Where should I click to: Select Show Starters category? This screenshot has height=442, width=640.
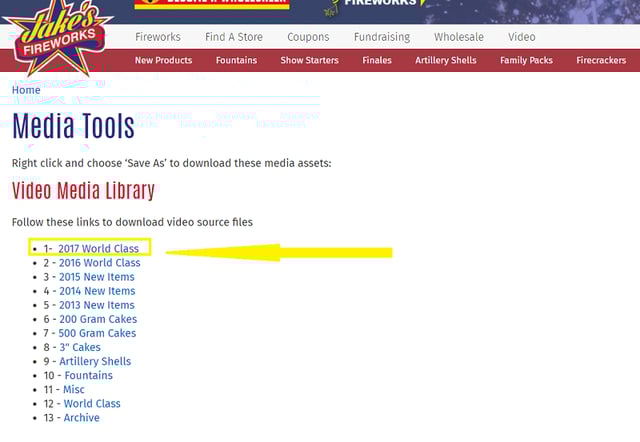(309, 60)
